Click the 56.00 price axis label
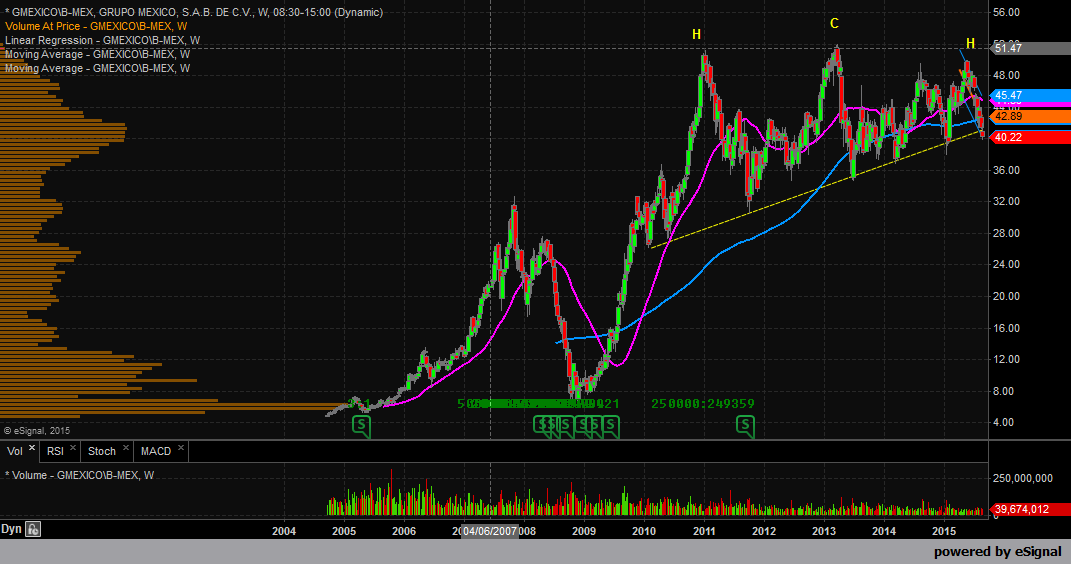Screen dimensions: 1071x564 (1007, 12)
